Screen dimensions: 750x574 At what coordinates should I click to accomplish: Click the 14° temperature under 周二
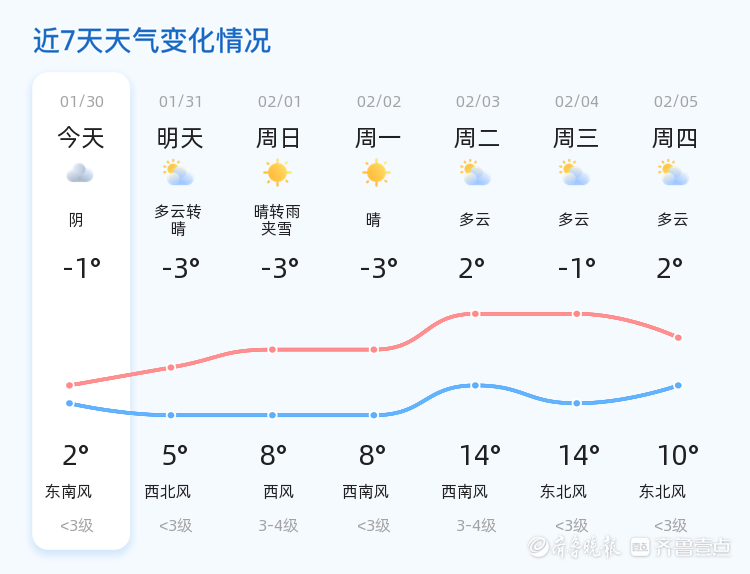pyautogui.click(x=479, y=456)
